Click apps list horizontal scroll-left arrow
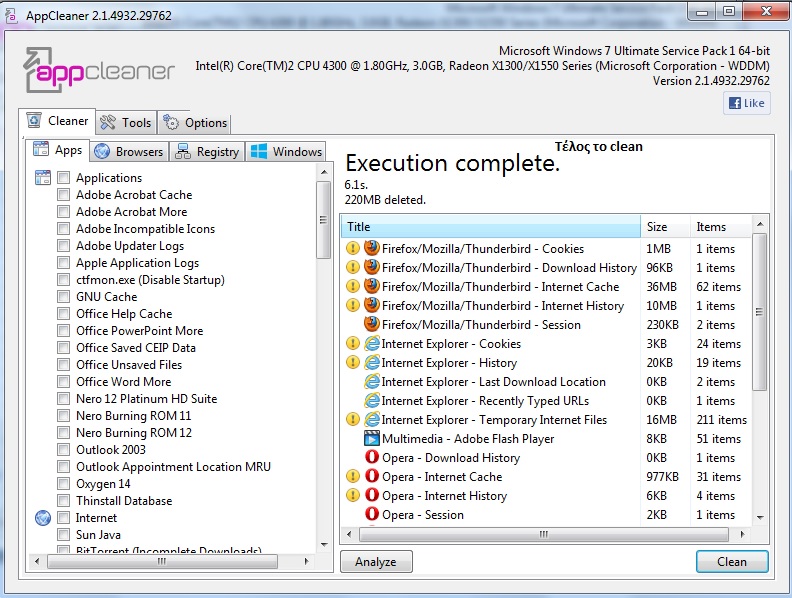The image size is (792, 598). tap(36, 561)
